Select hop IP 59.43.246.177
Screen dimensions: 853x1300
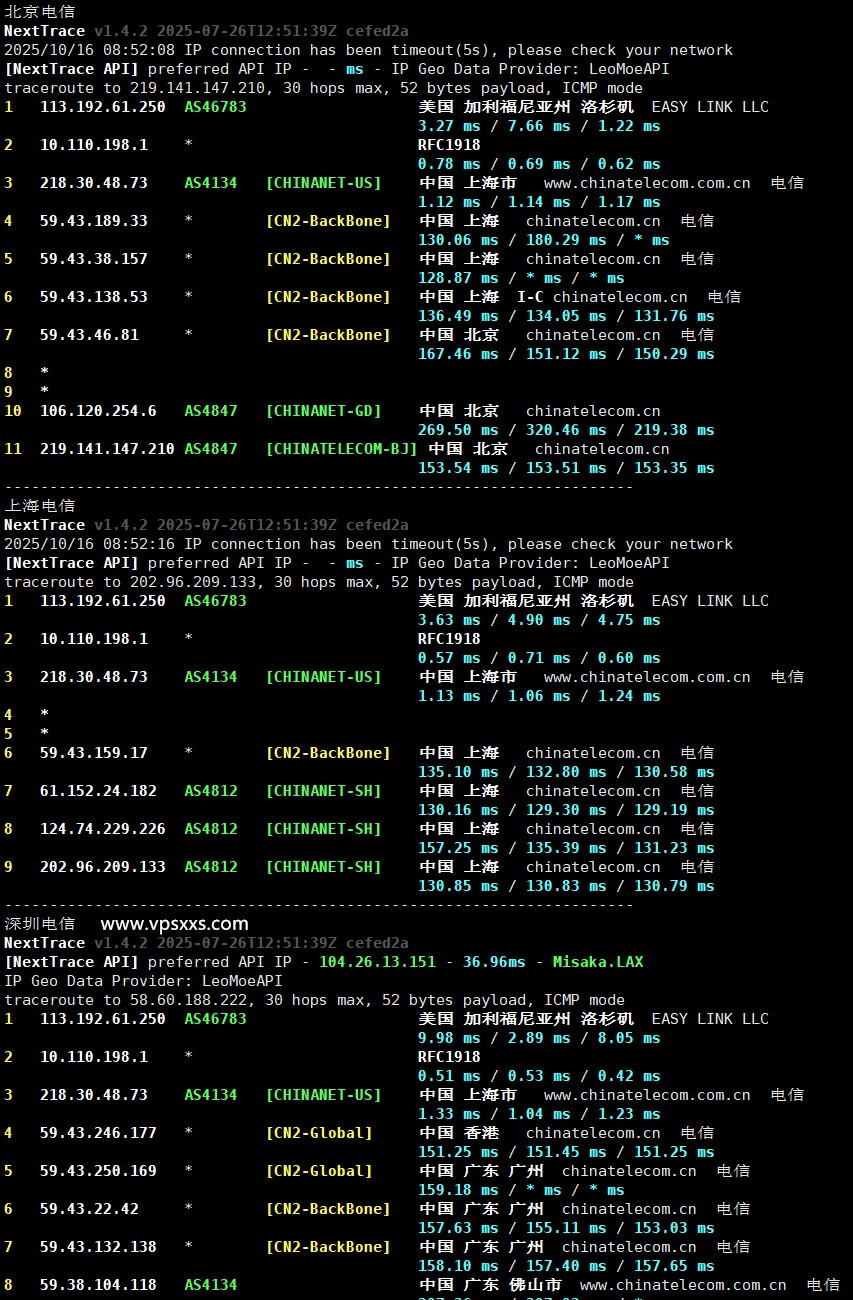click(98, 1133)
